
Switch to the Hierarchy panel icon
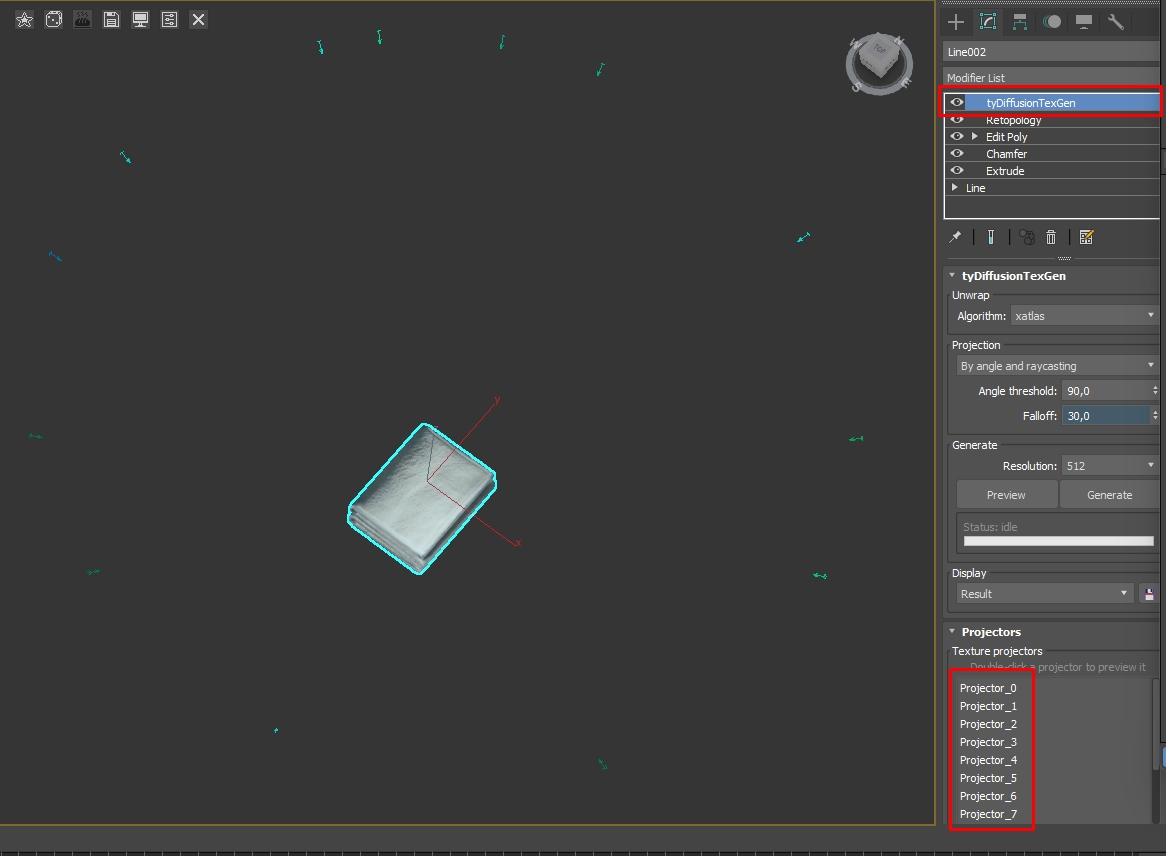(x=1020, y=22)
